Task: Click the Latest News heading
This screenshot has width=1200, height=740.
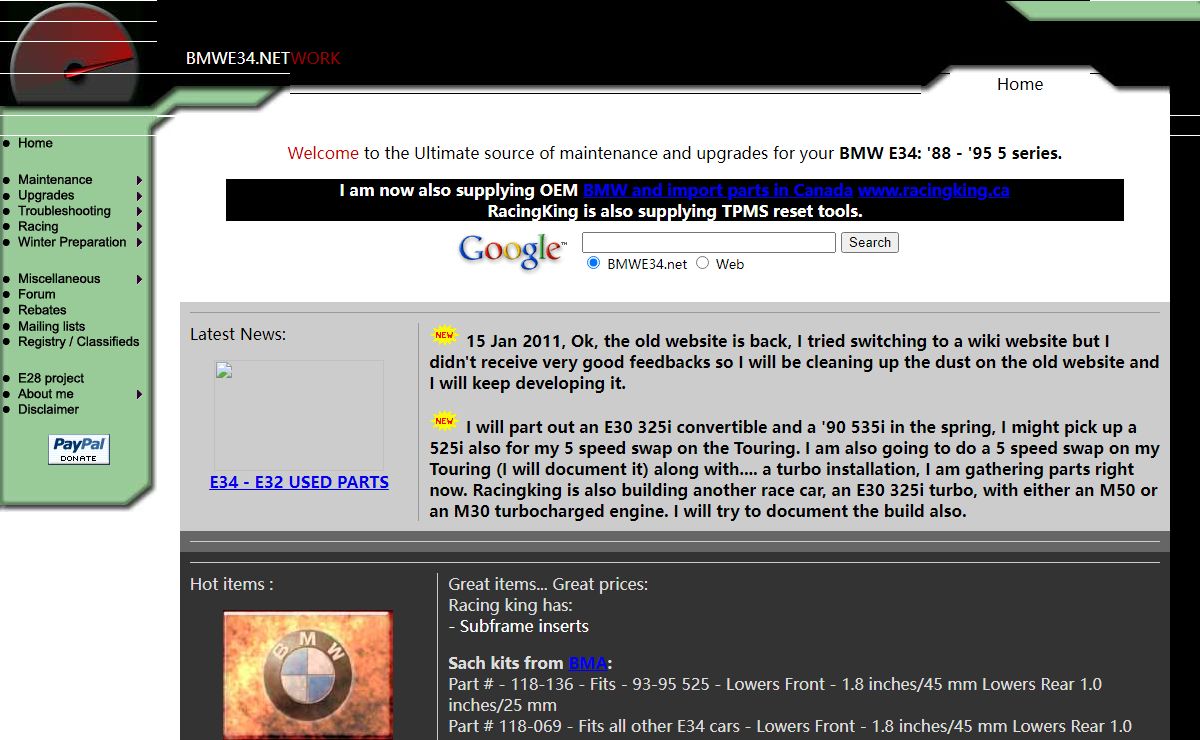Action: click(x=238, y=334)
